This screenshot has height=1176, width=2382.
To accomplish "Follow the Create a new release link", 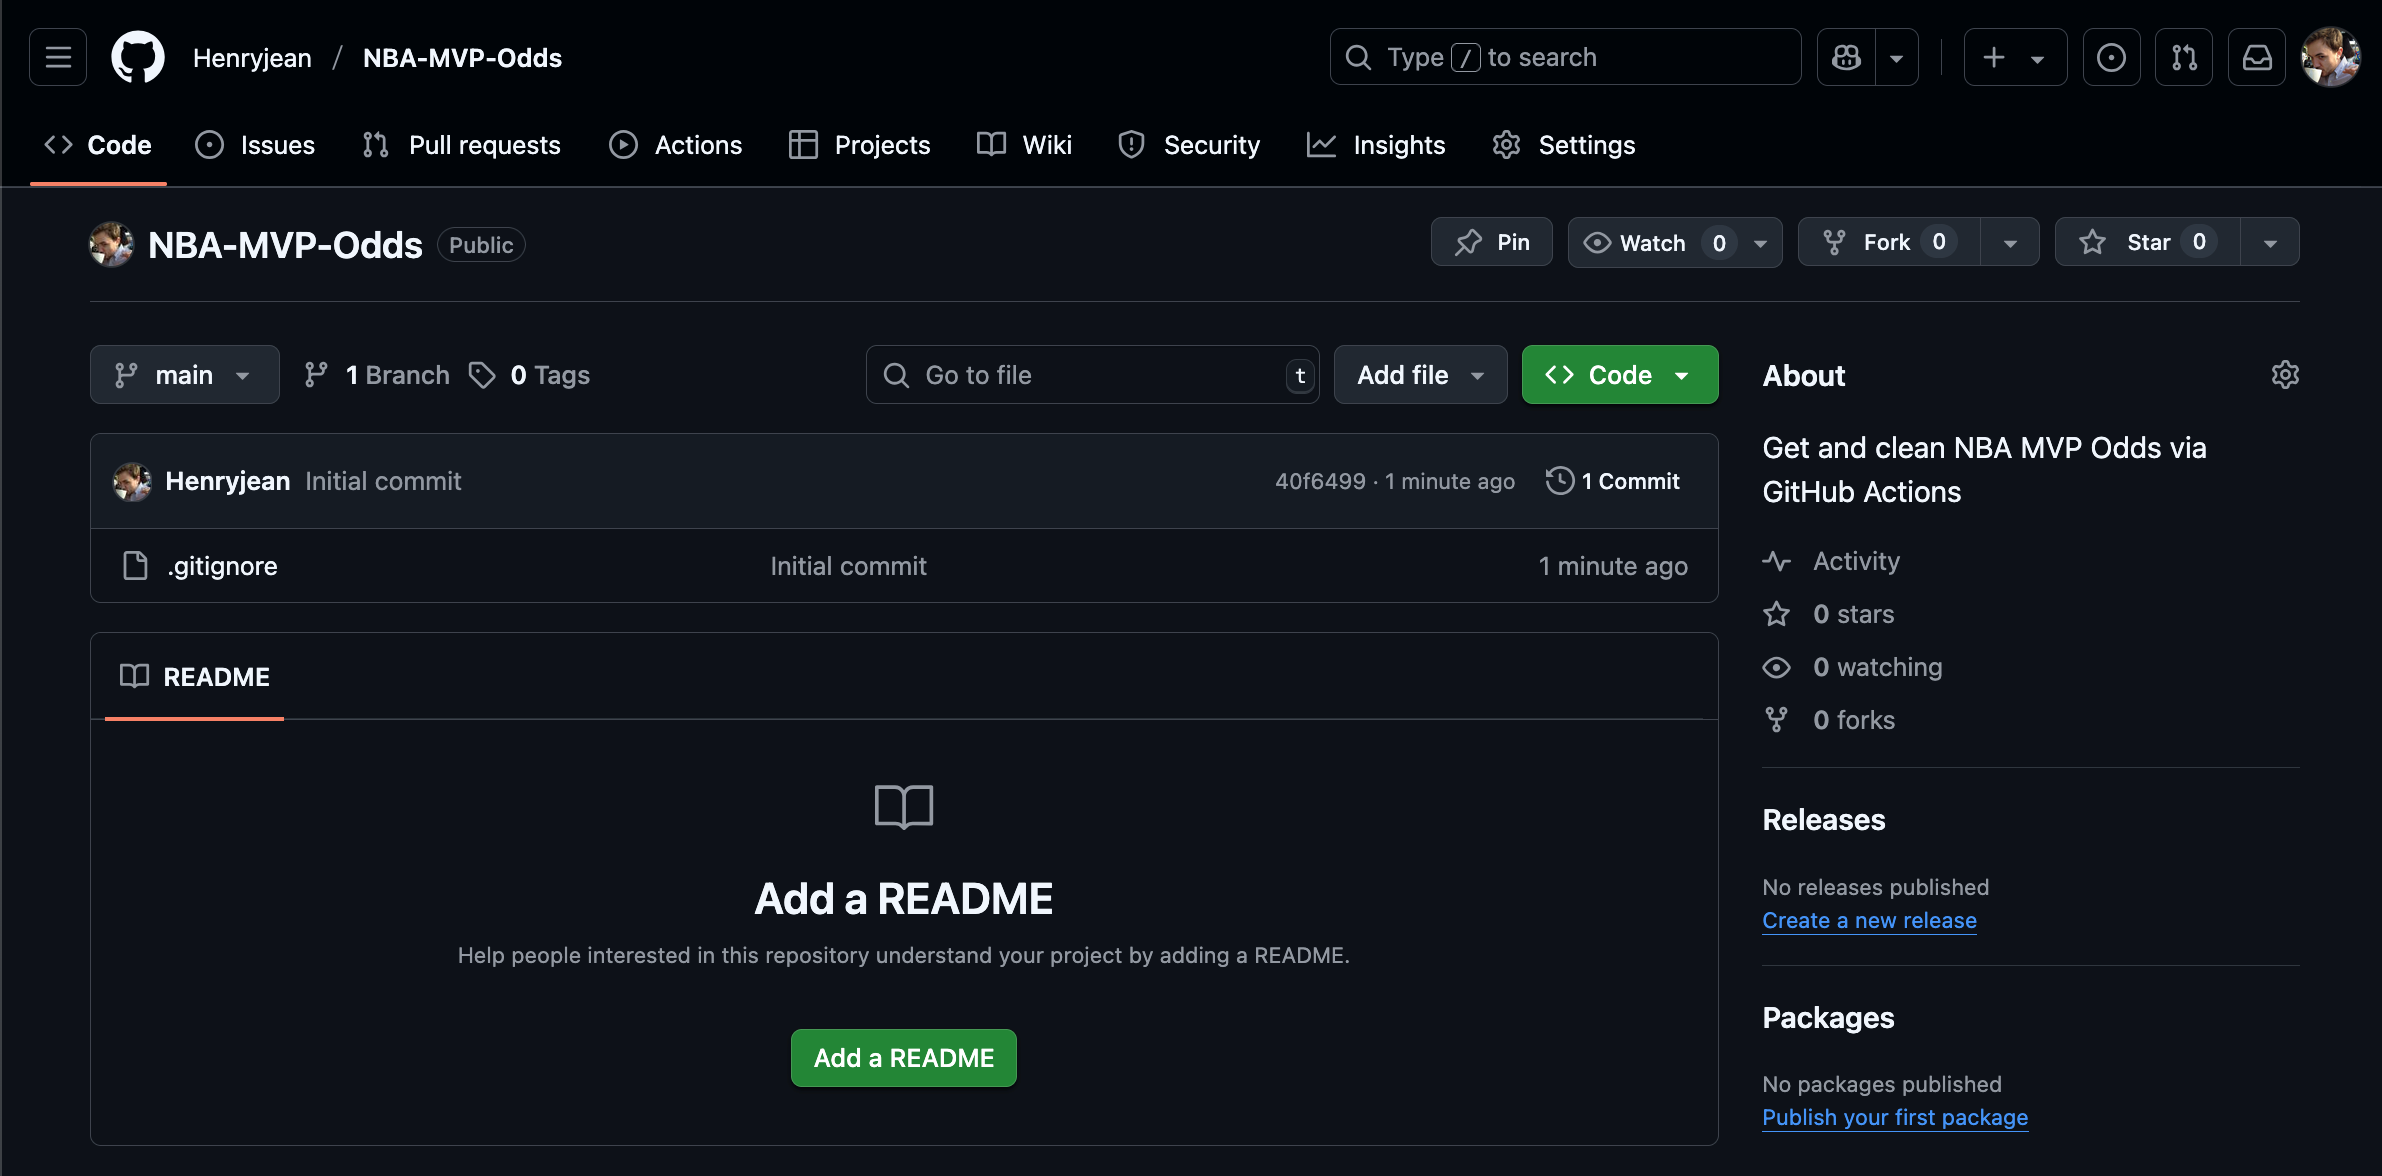I will pos(1869,920).
